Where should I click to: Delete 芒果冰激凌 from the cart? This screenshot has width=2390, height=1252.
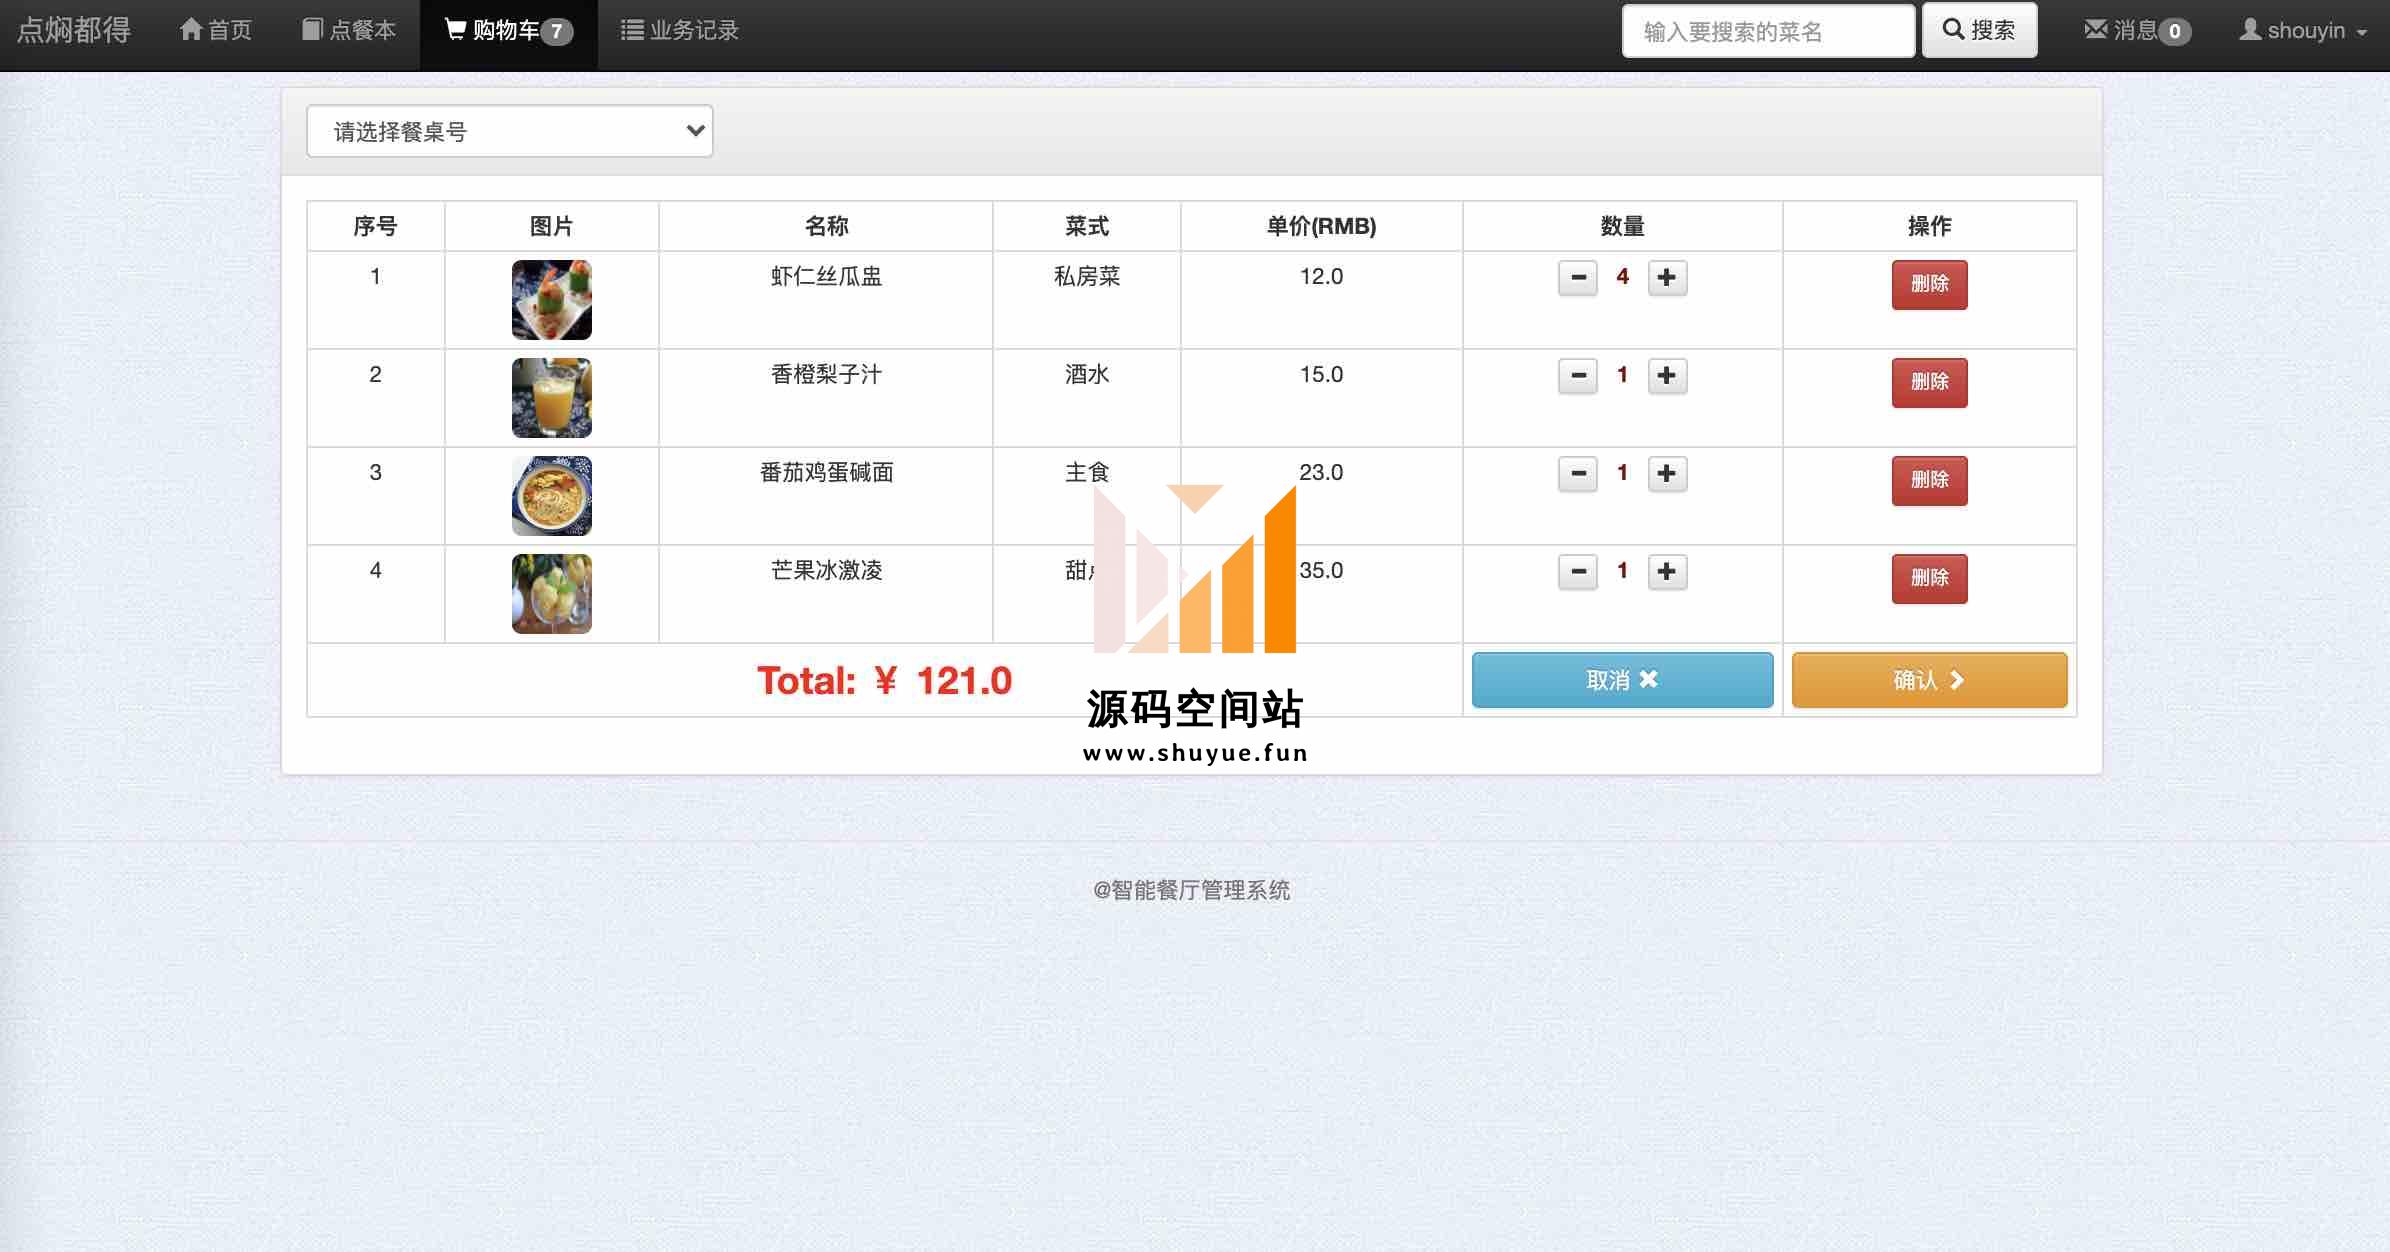tap(1929, 579)
